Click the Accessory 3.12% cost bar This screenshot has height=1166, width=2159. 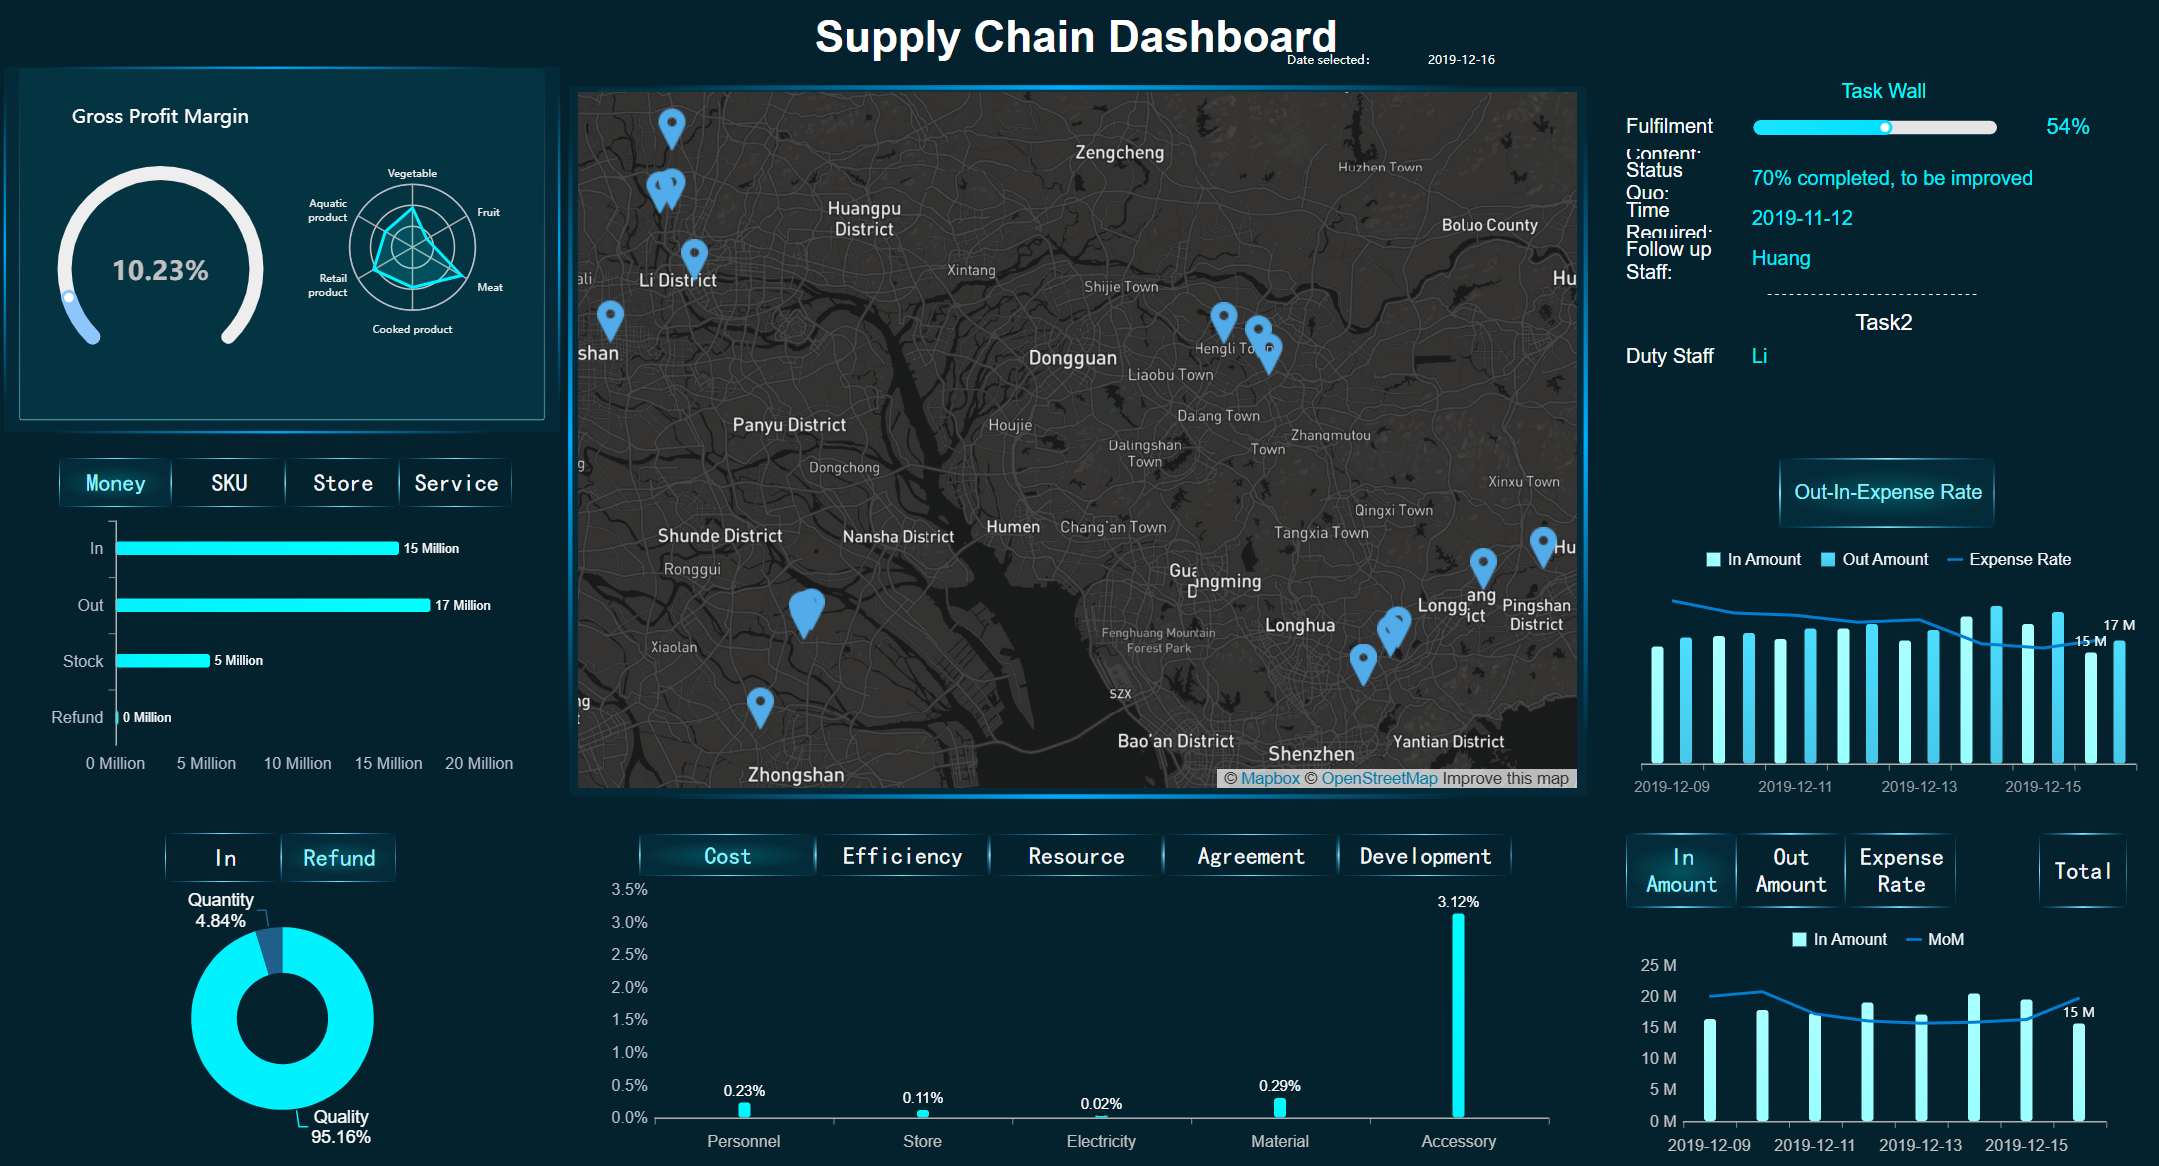1458,1015
